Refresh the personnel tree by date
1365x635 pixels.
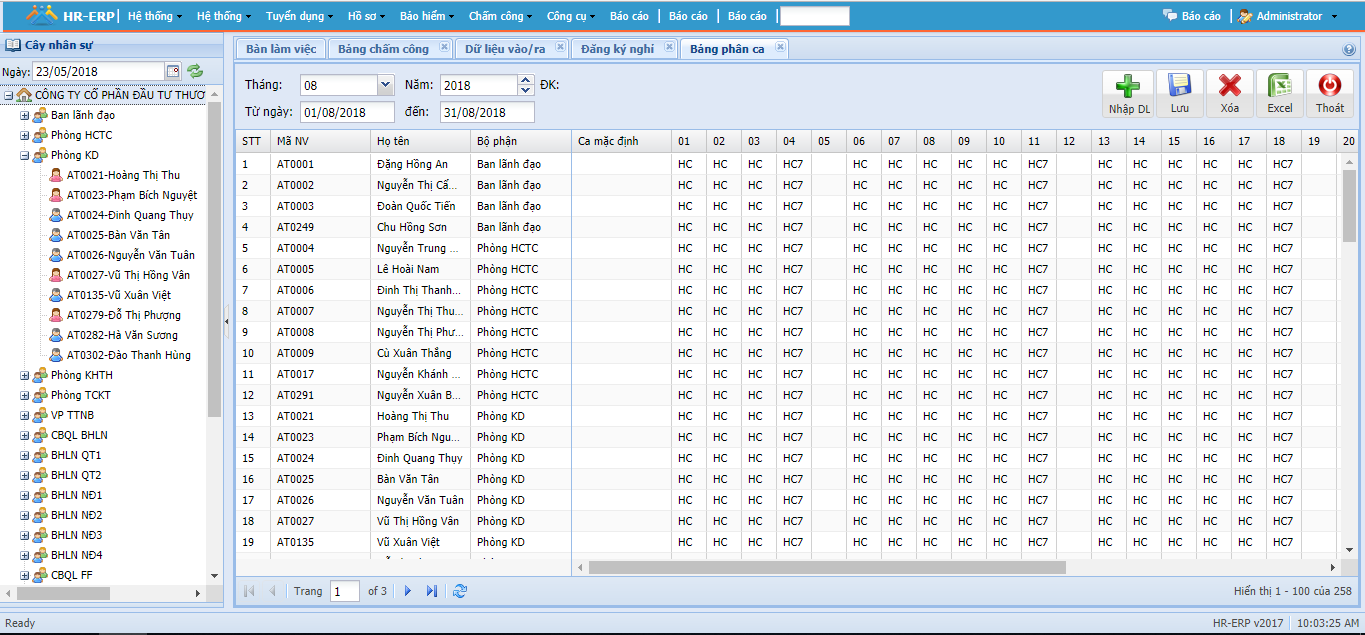pos(195,71)
